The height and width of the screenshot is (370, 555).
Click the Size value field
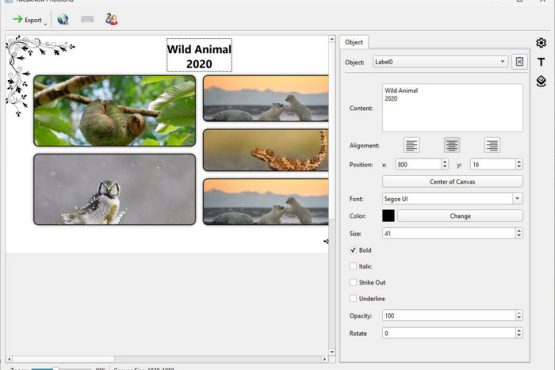pos(449,233)
